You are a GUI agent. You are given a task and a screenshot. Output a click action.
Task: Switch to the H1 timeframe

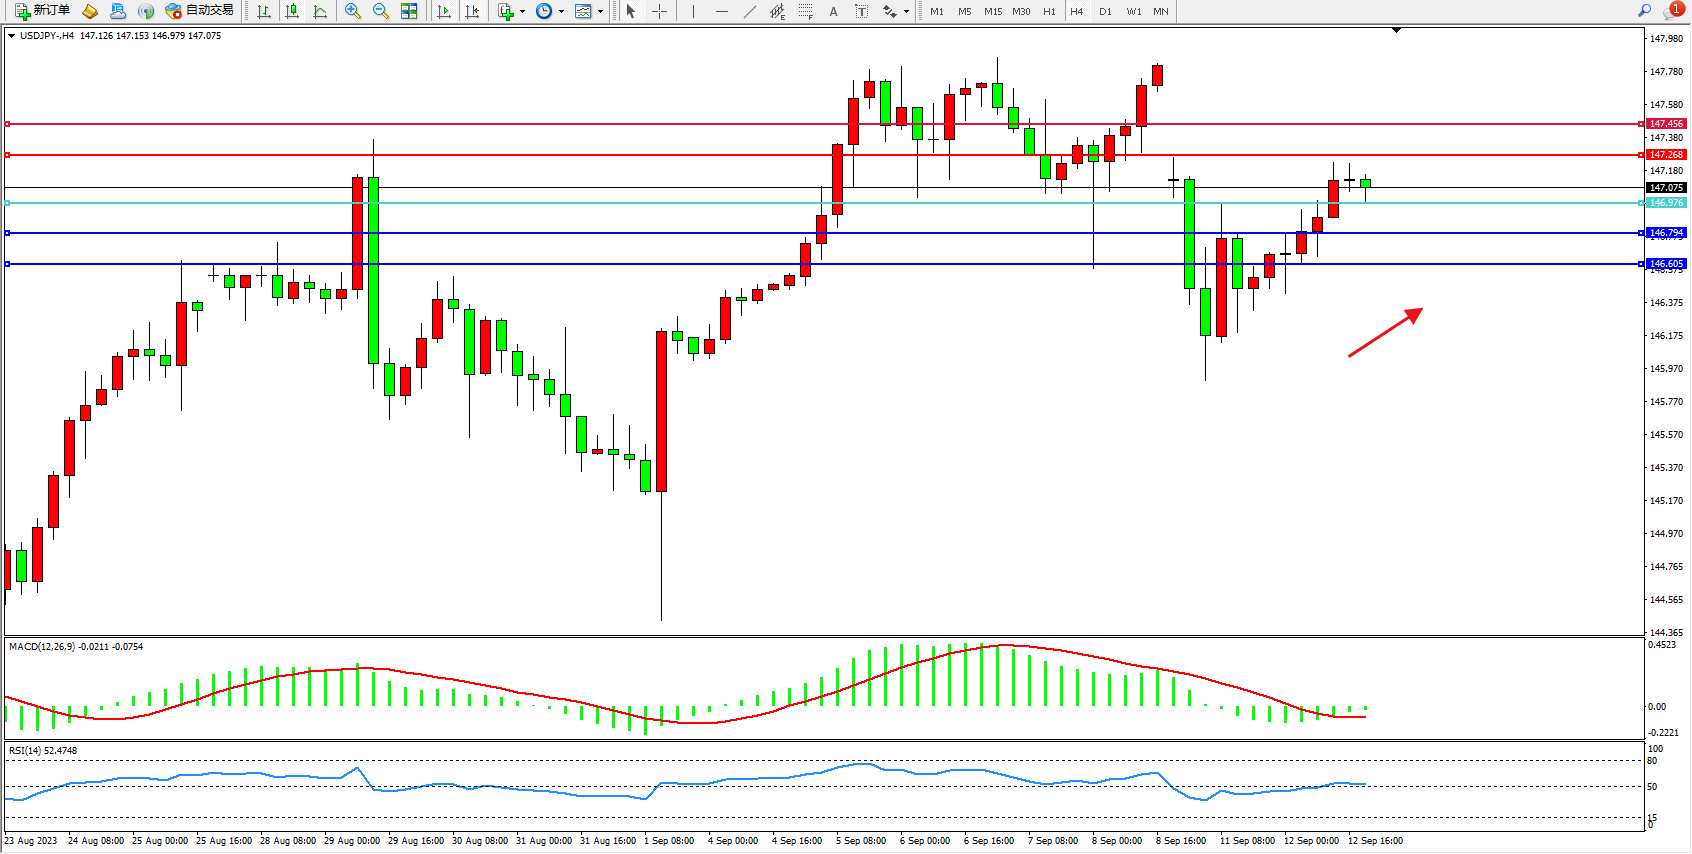point(1049,12)
